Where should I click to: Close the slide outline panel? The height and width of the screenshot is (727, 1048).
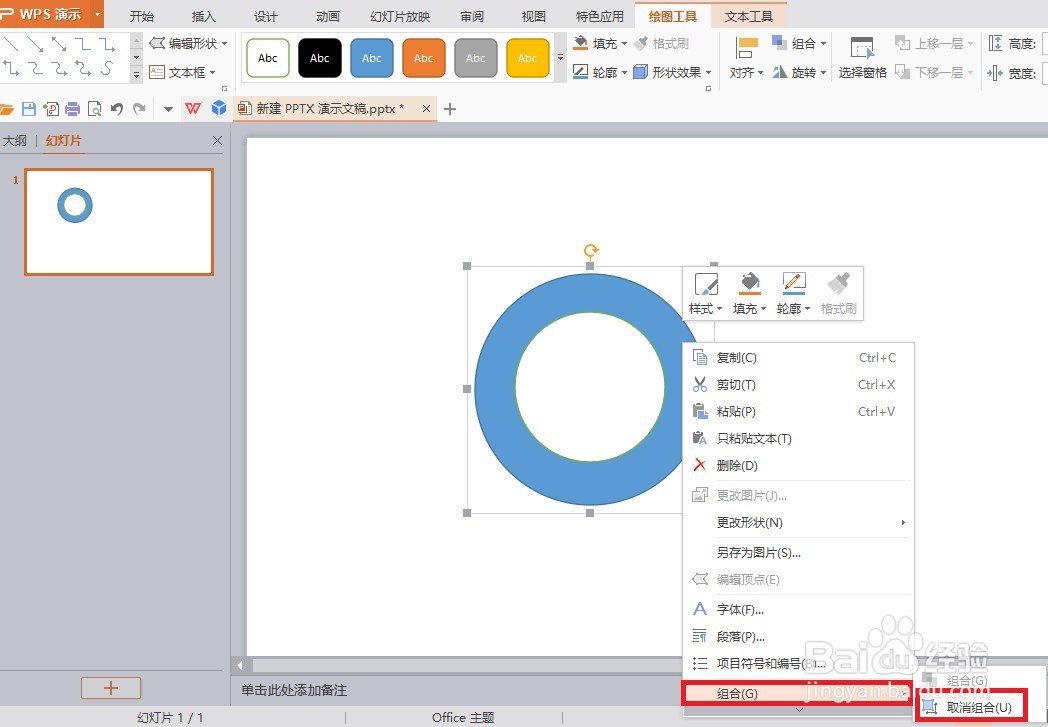217,140
